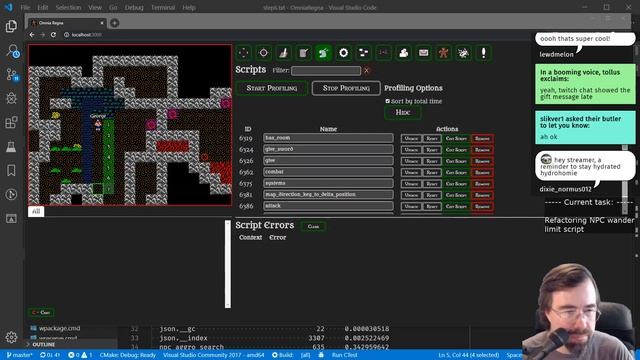Open the View menu
The image size is (640, 360).
[x=95, y=7]
